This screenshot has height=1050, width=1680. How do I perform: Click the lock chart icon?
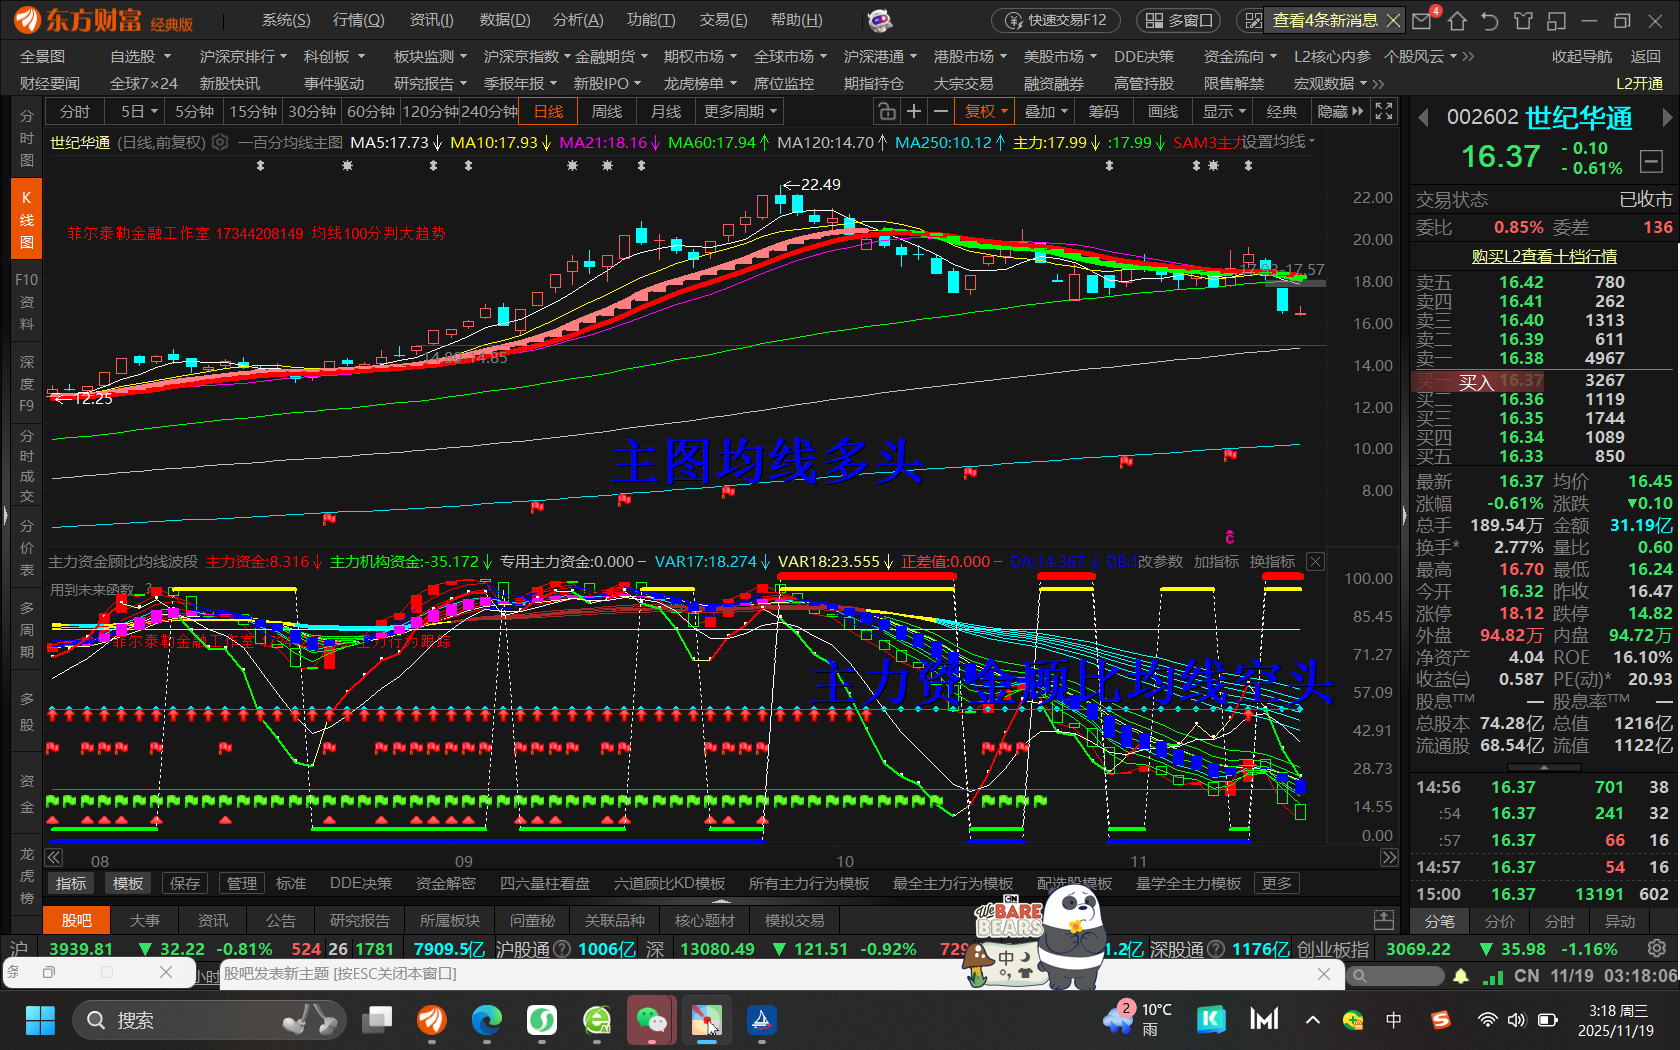pyautogui.click(x=886, y=112)
